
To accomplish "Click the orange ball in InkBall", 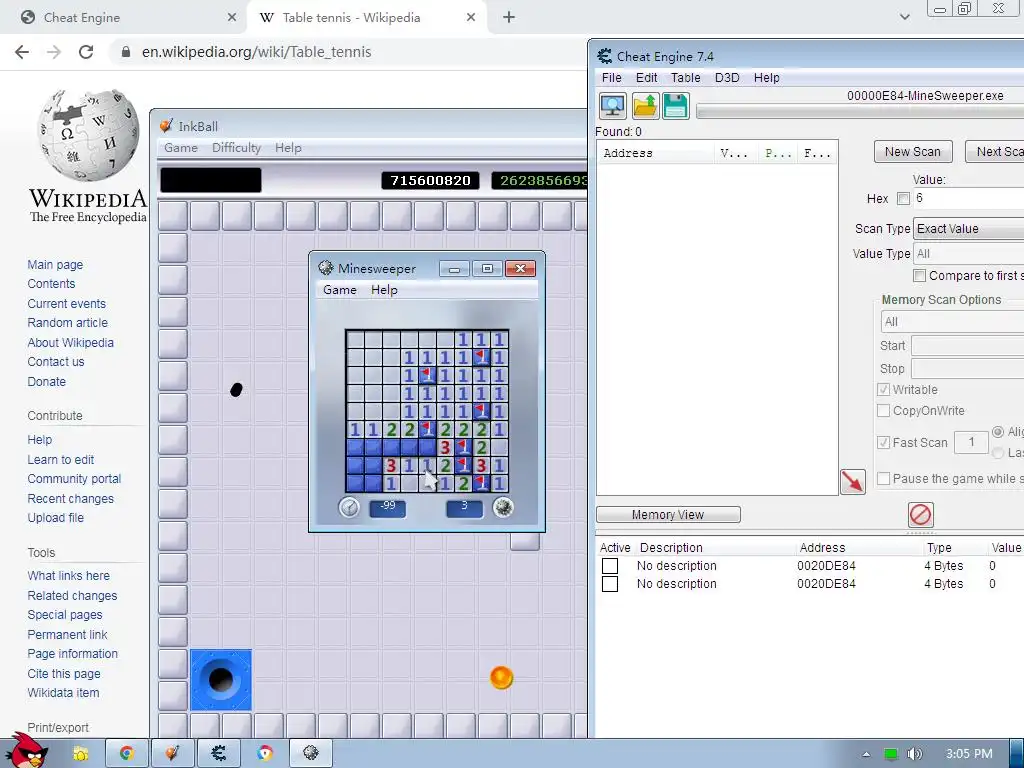I will point(502,678).
